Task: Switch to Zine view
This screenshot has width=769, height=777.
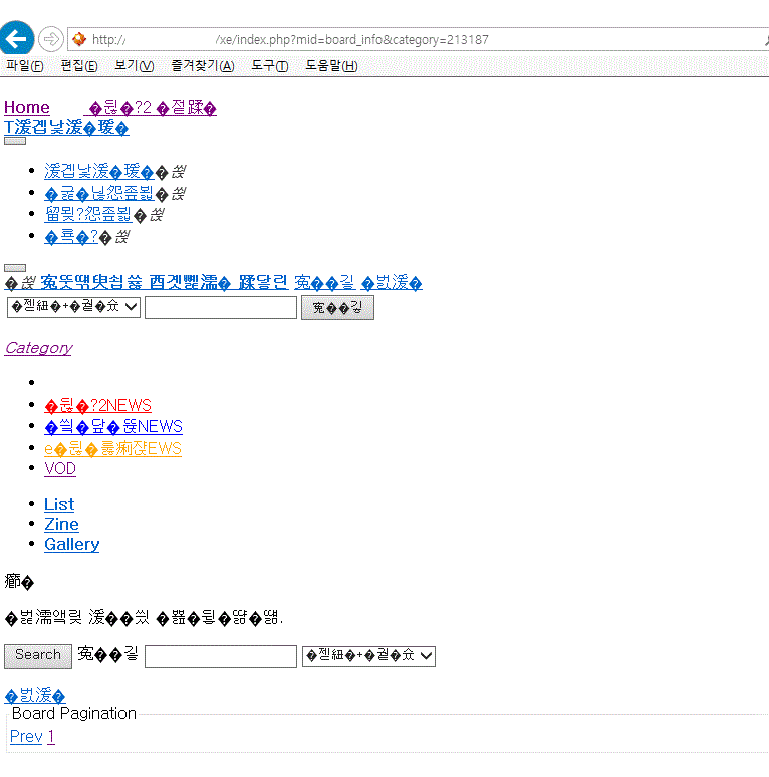Action: 61,525
